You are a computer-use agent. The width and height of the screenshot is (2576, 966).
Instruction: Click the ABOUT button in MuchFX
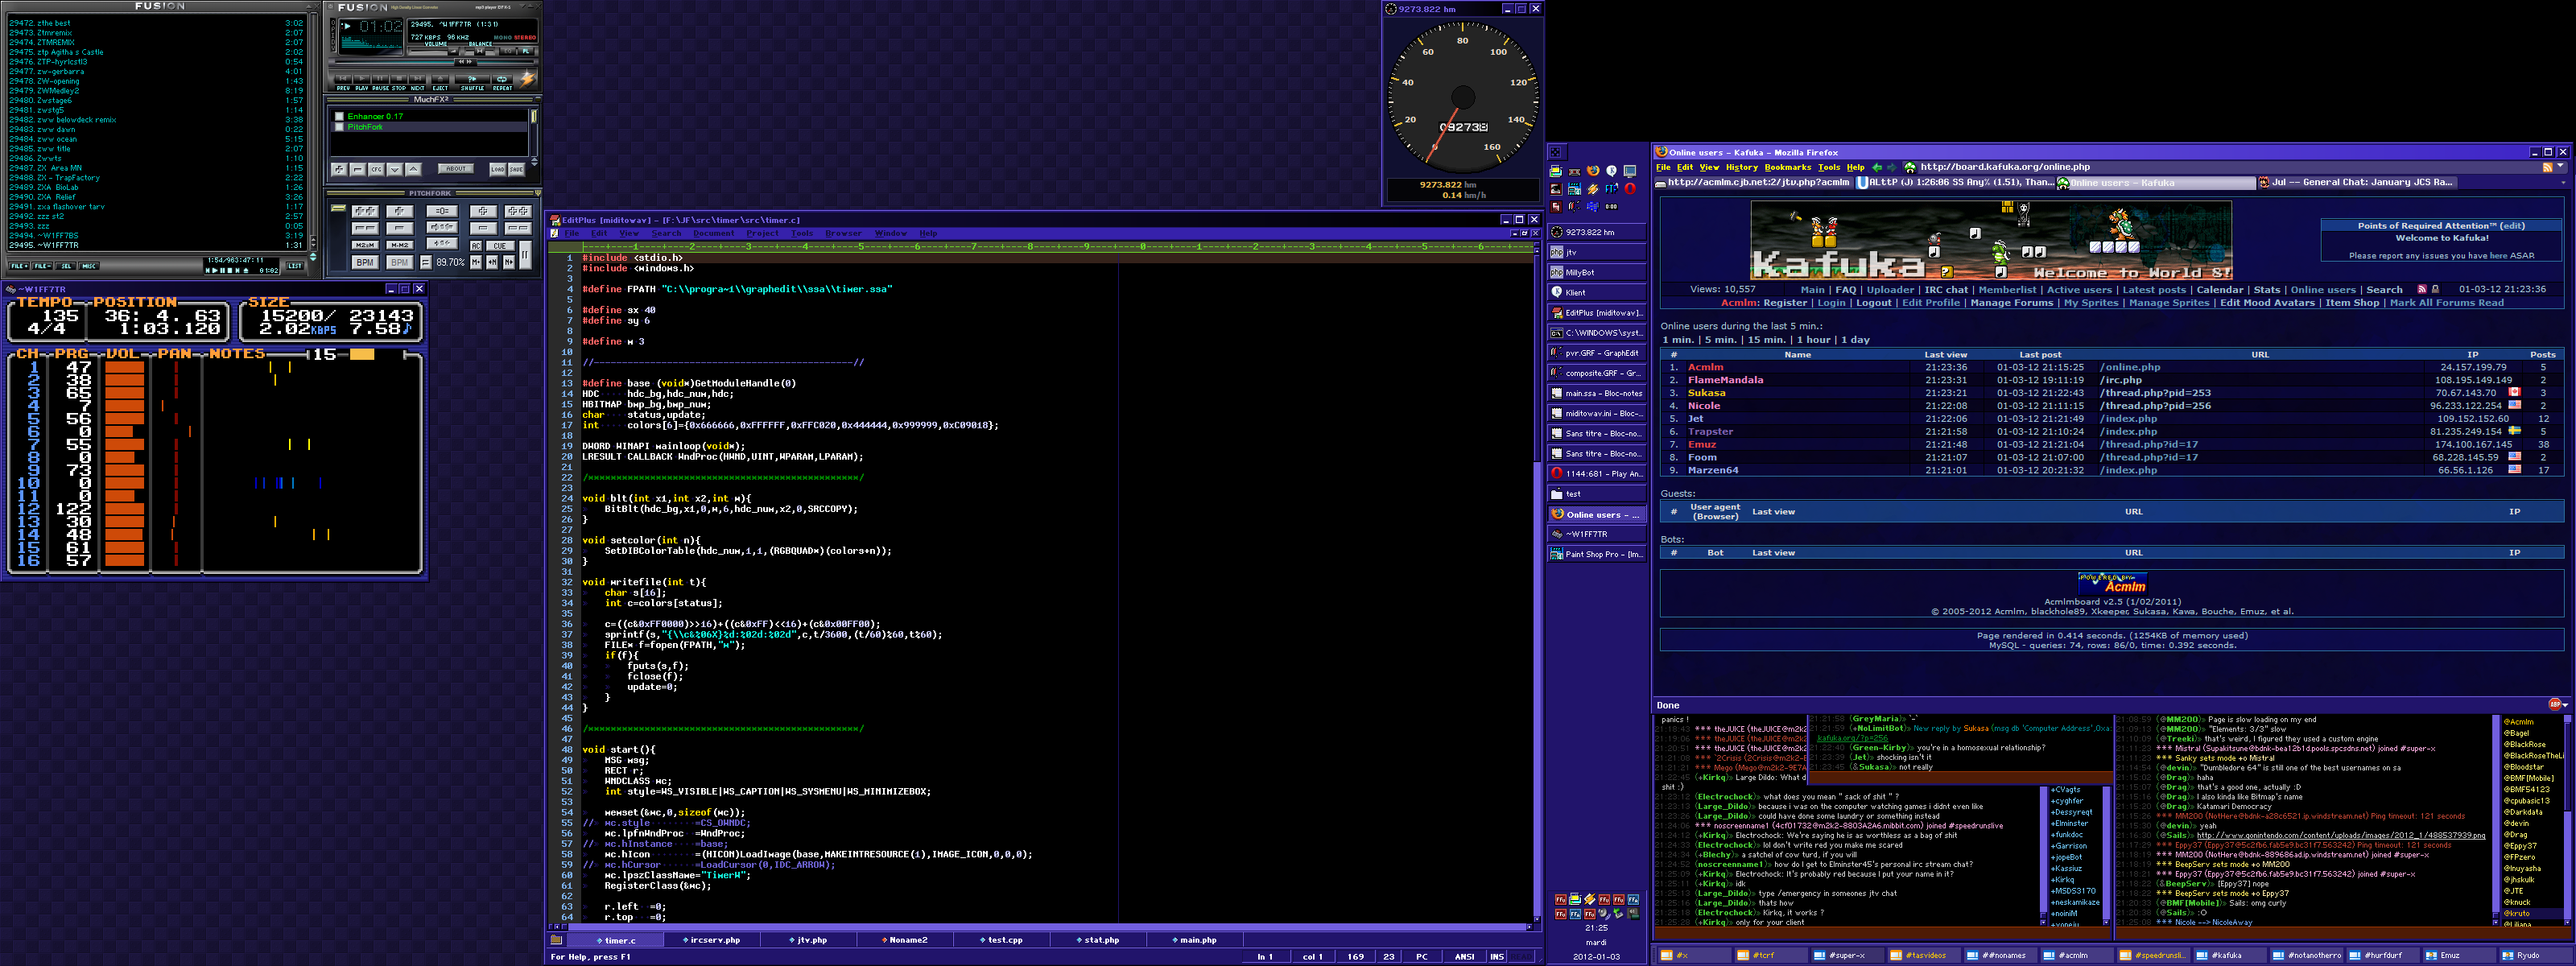tap(456, 169)
